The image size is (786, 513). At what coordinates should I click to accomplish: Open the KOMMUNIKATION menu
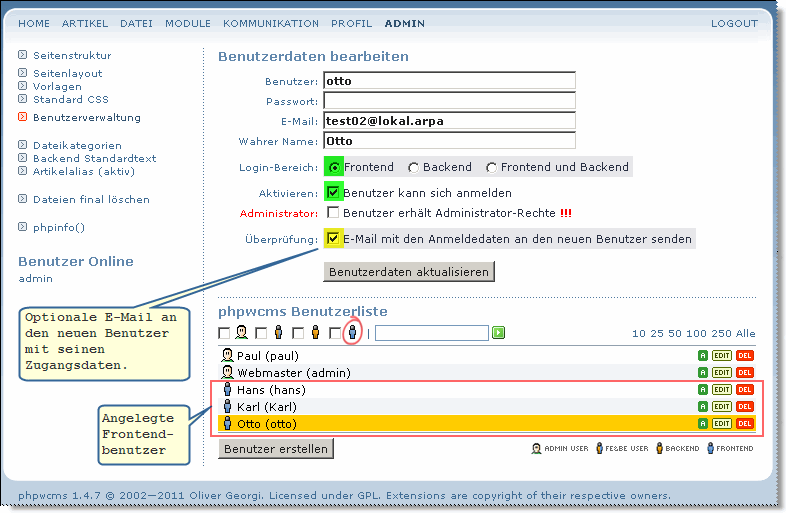[x=270, y=23]
